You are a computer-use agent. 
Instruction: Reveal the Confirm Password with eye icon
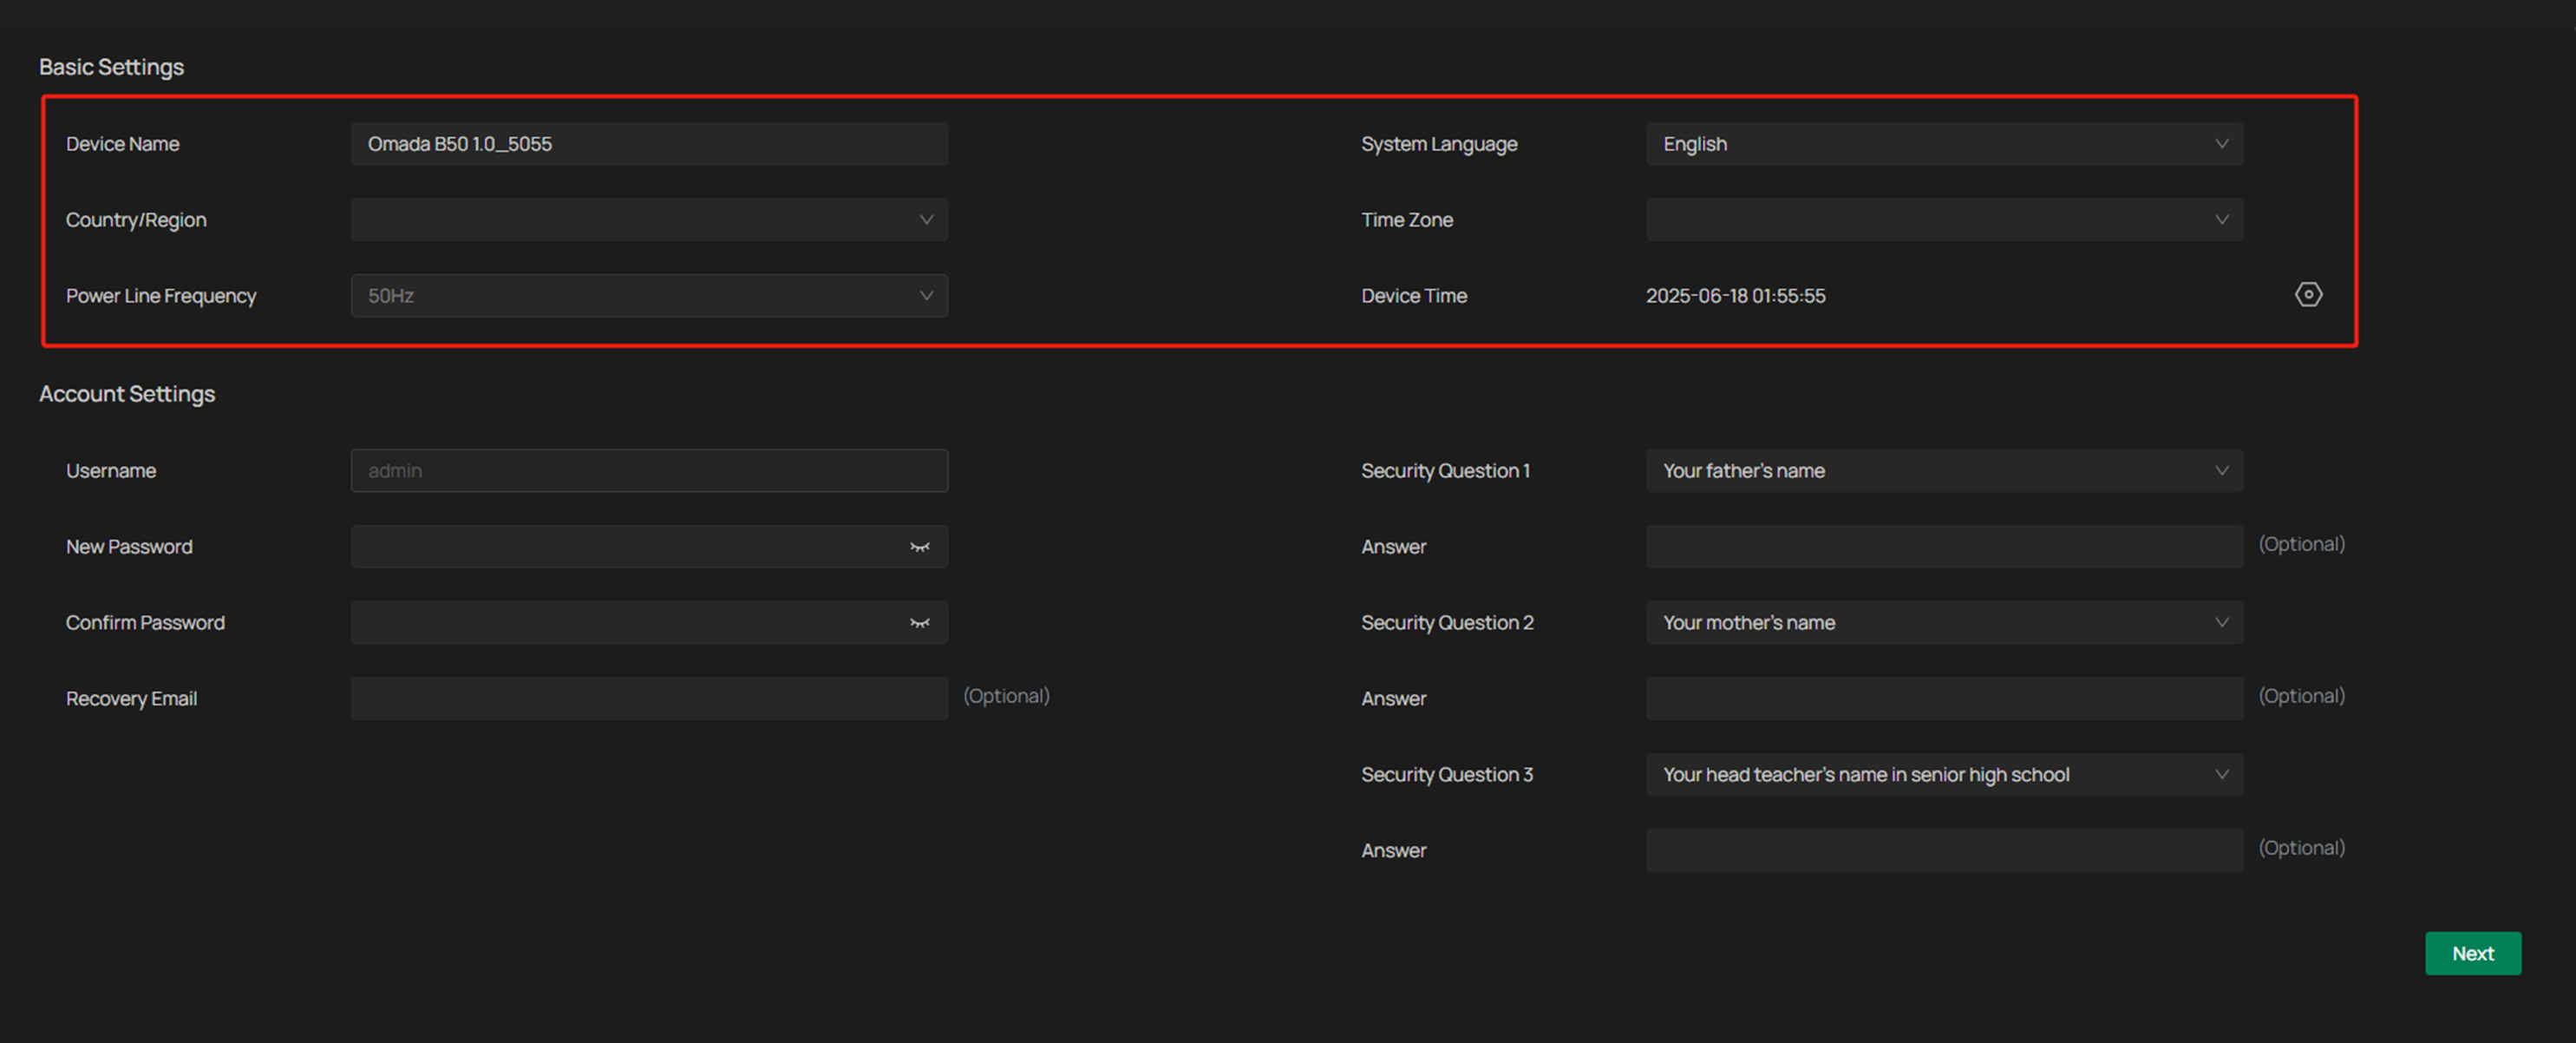click(920, 623)
